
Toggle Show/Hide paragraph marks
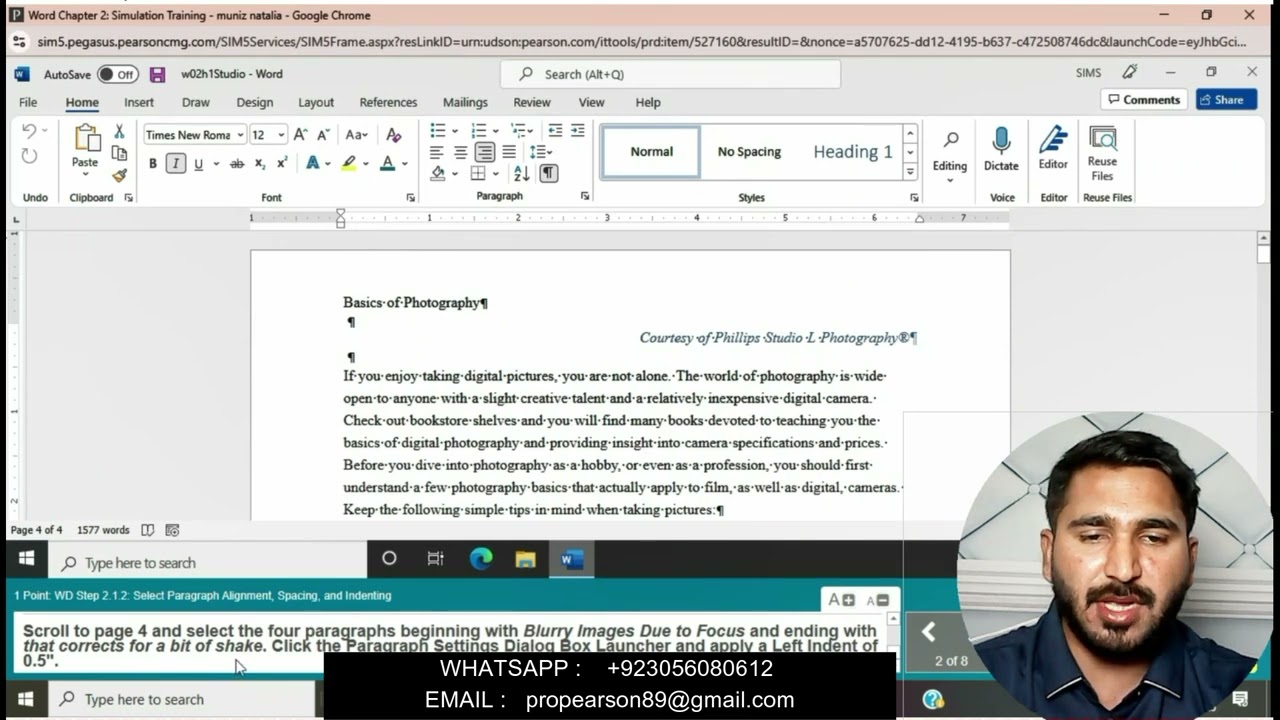pos(549,174)
